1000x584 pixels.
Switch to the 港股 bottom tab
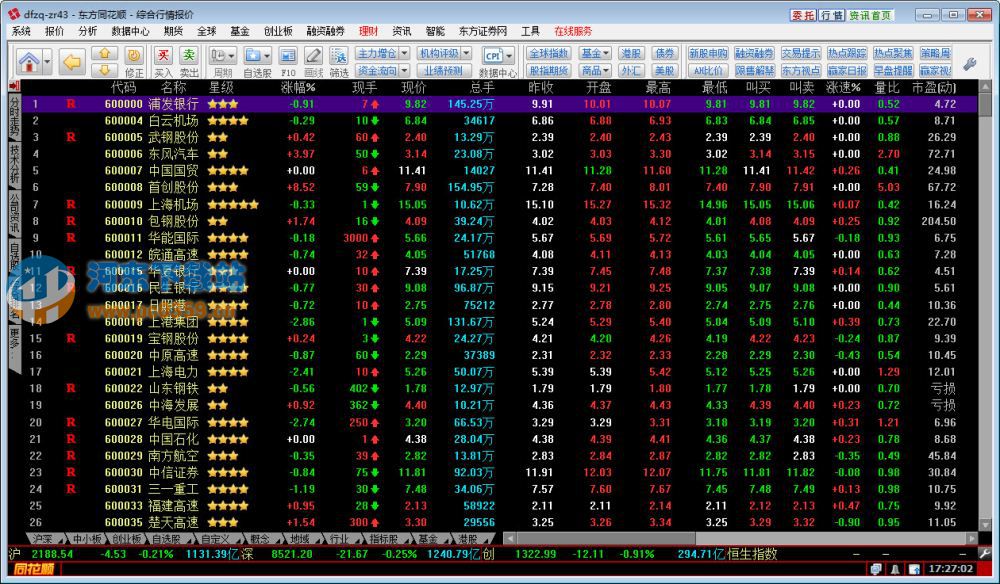click(468, 539)
